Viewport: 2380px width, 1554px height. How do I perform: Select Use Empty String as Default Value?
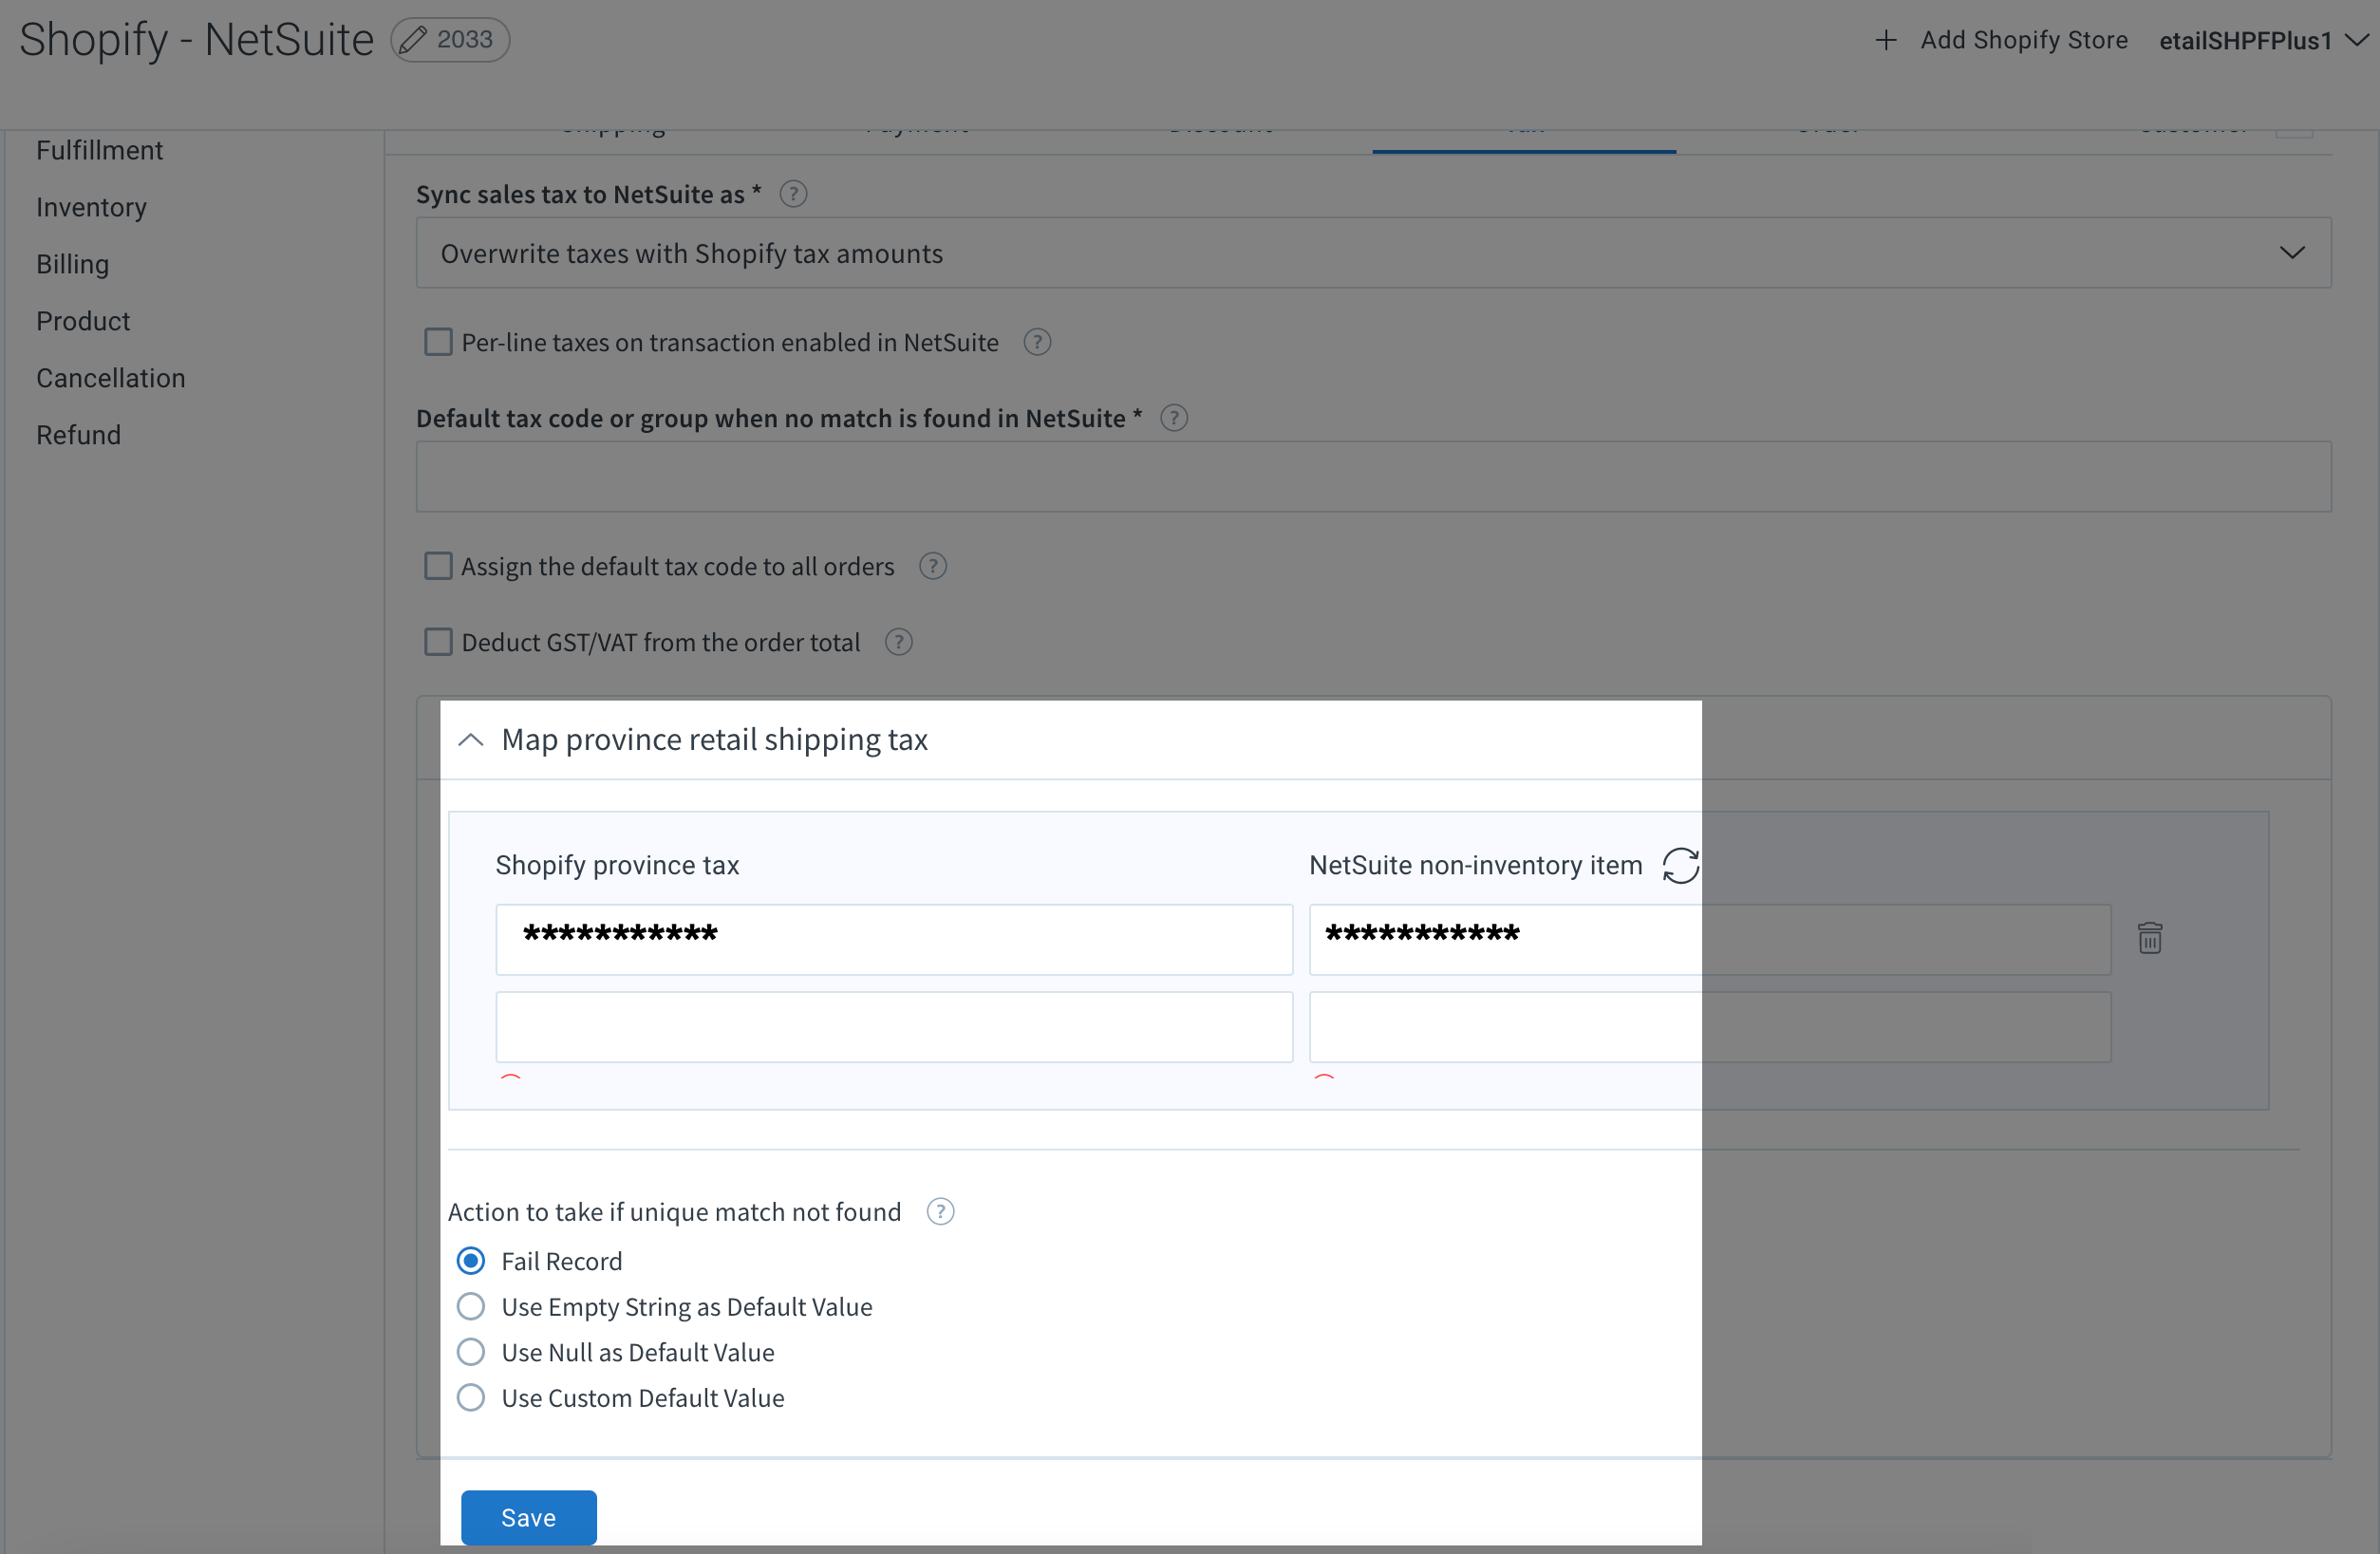(471, 1307)
